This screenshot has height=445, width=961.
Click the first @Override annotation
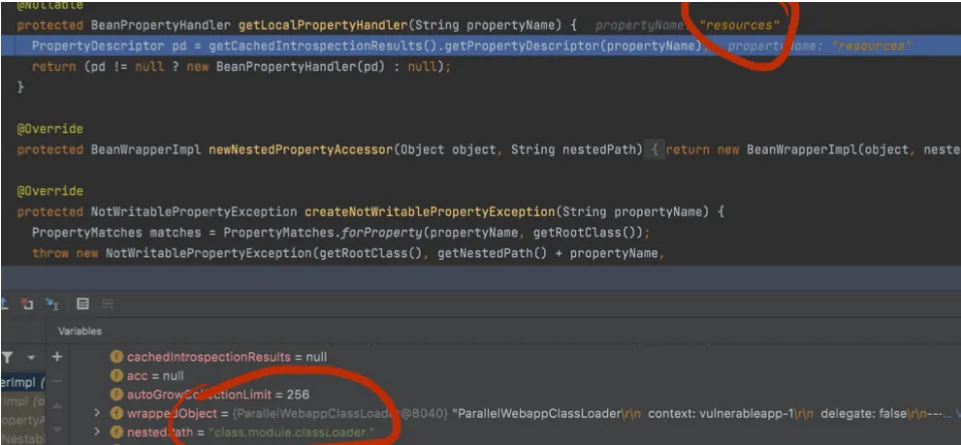click(x=50, y=130)
